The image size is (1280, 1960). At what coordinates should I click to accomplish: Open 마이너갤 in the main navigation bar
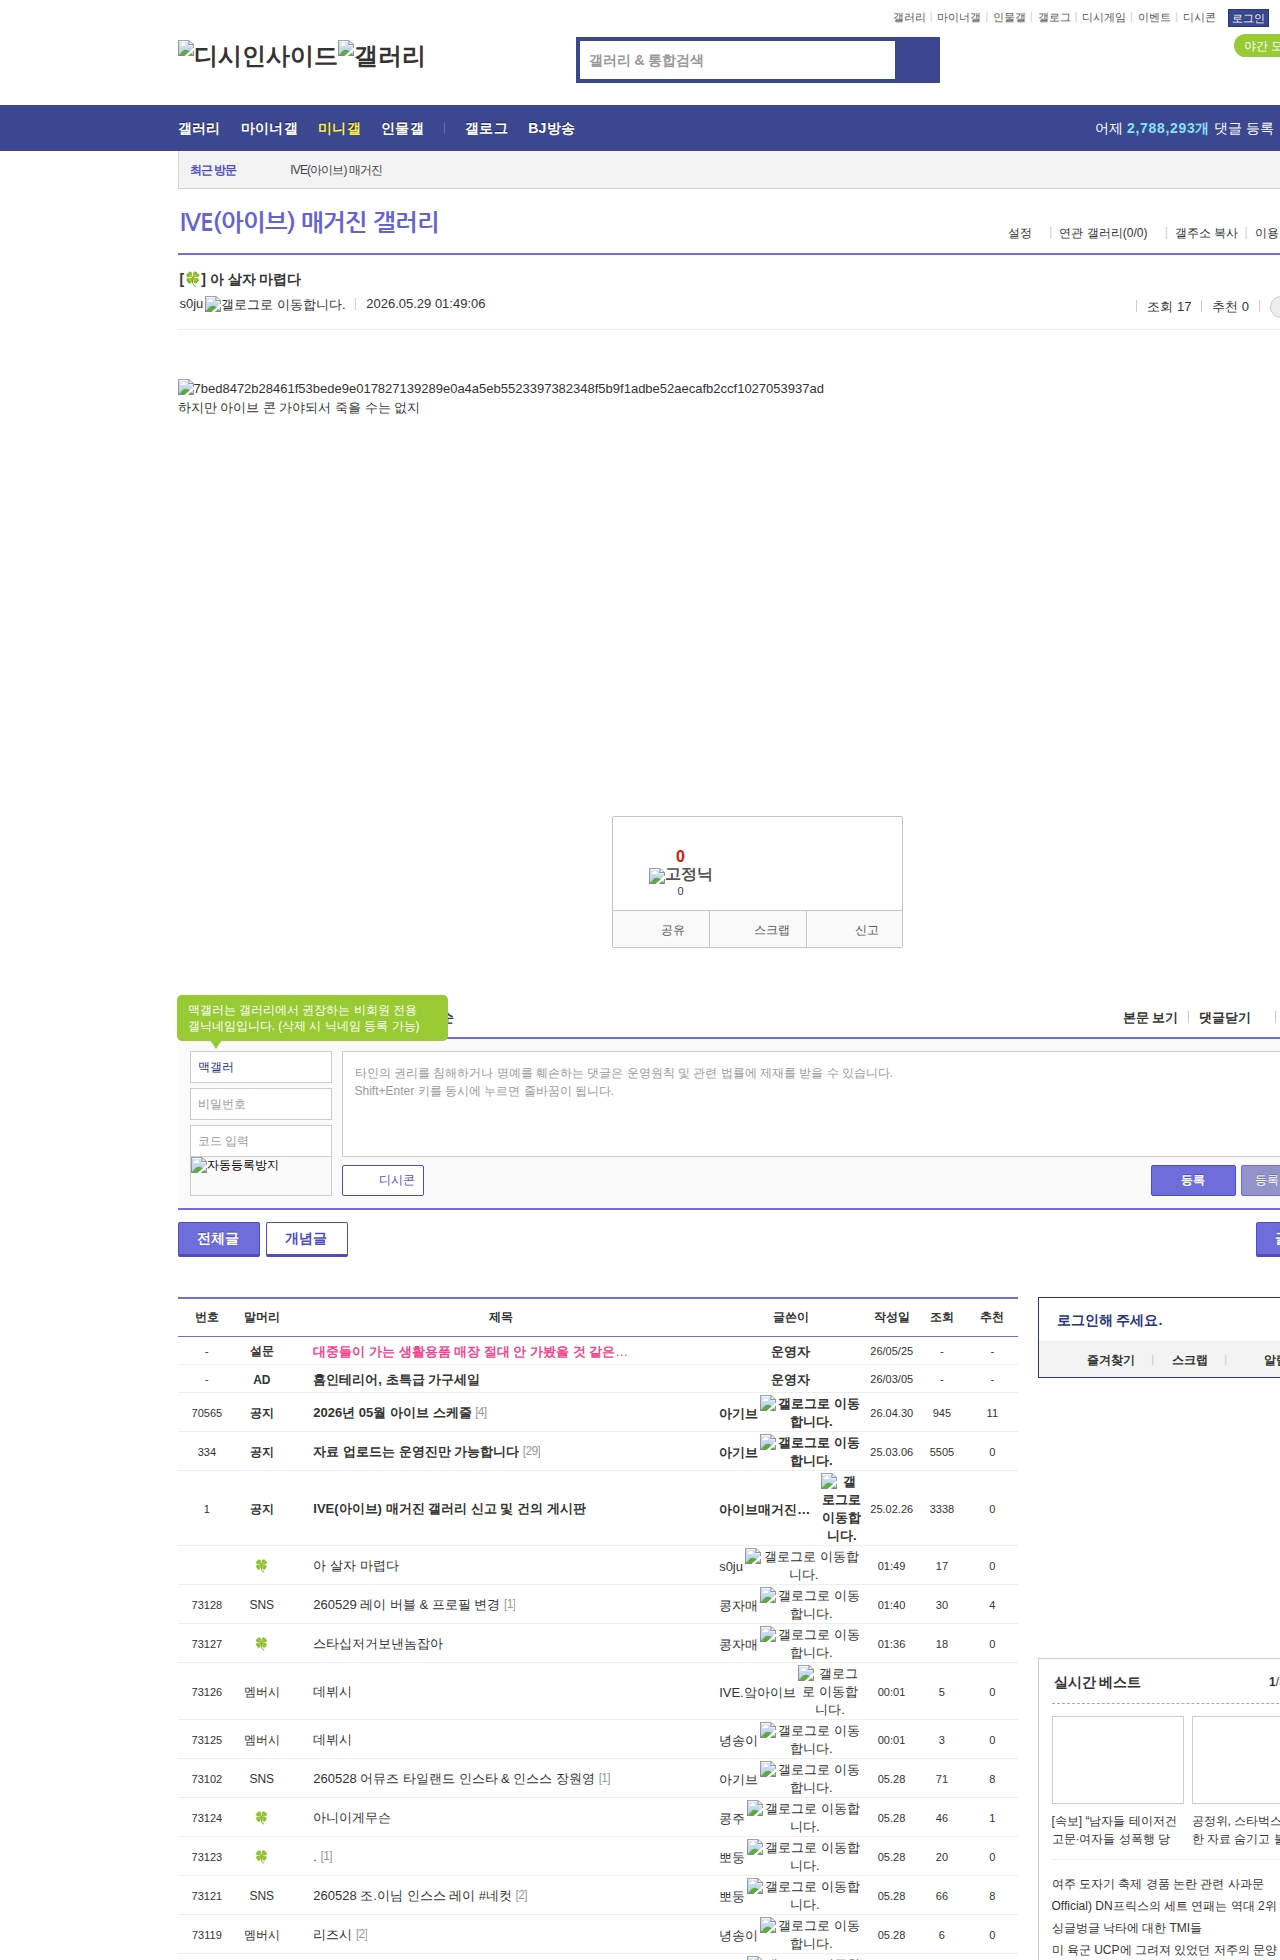pos(269,129)
